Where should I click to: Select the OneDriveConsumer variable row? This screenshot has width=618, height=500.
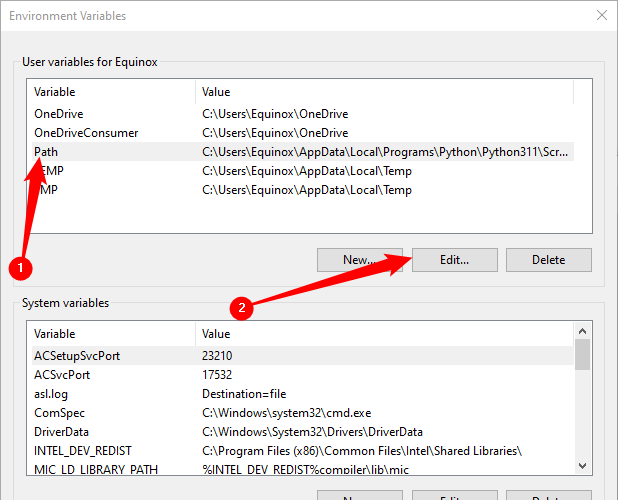[86, 133]
